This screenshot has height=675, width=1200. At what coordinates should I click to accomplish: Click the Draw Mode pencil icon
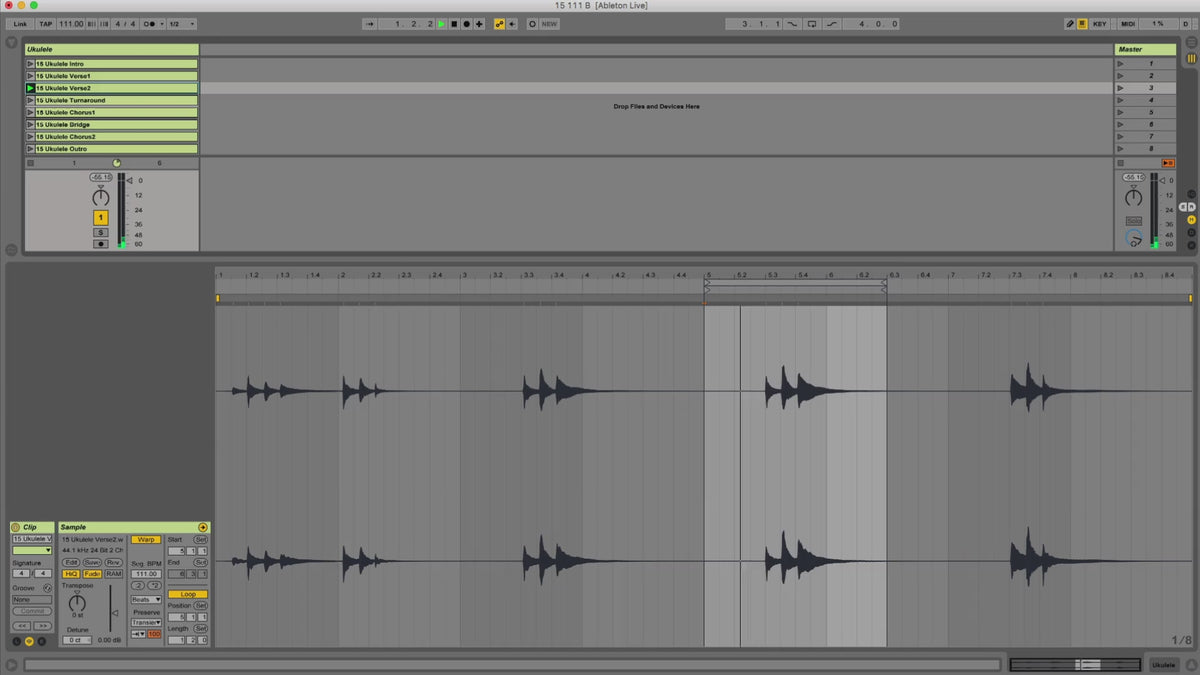coord(1069,24)
